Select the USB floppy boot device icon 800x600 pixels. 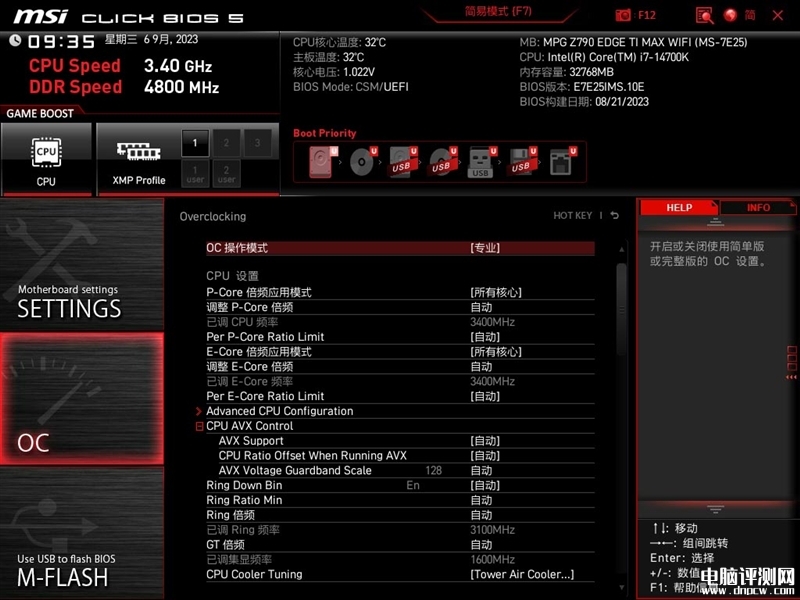(522, 162)
